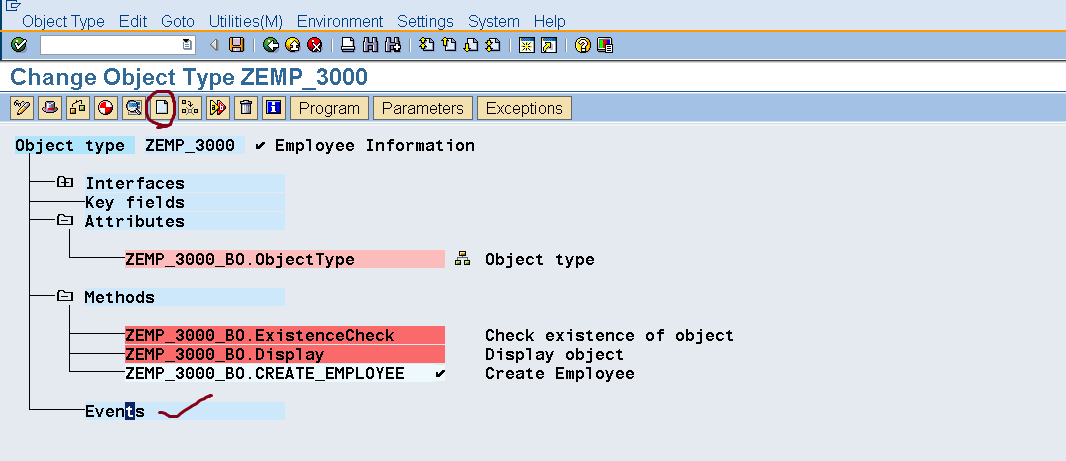This screenshot has width=1066, height=461.
Task: Click 'Create Employee' description text
Action: [x=560, y=373]
